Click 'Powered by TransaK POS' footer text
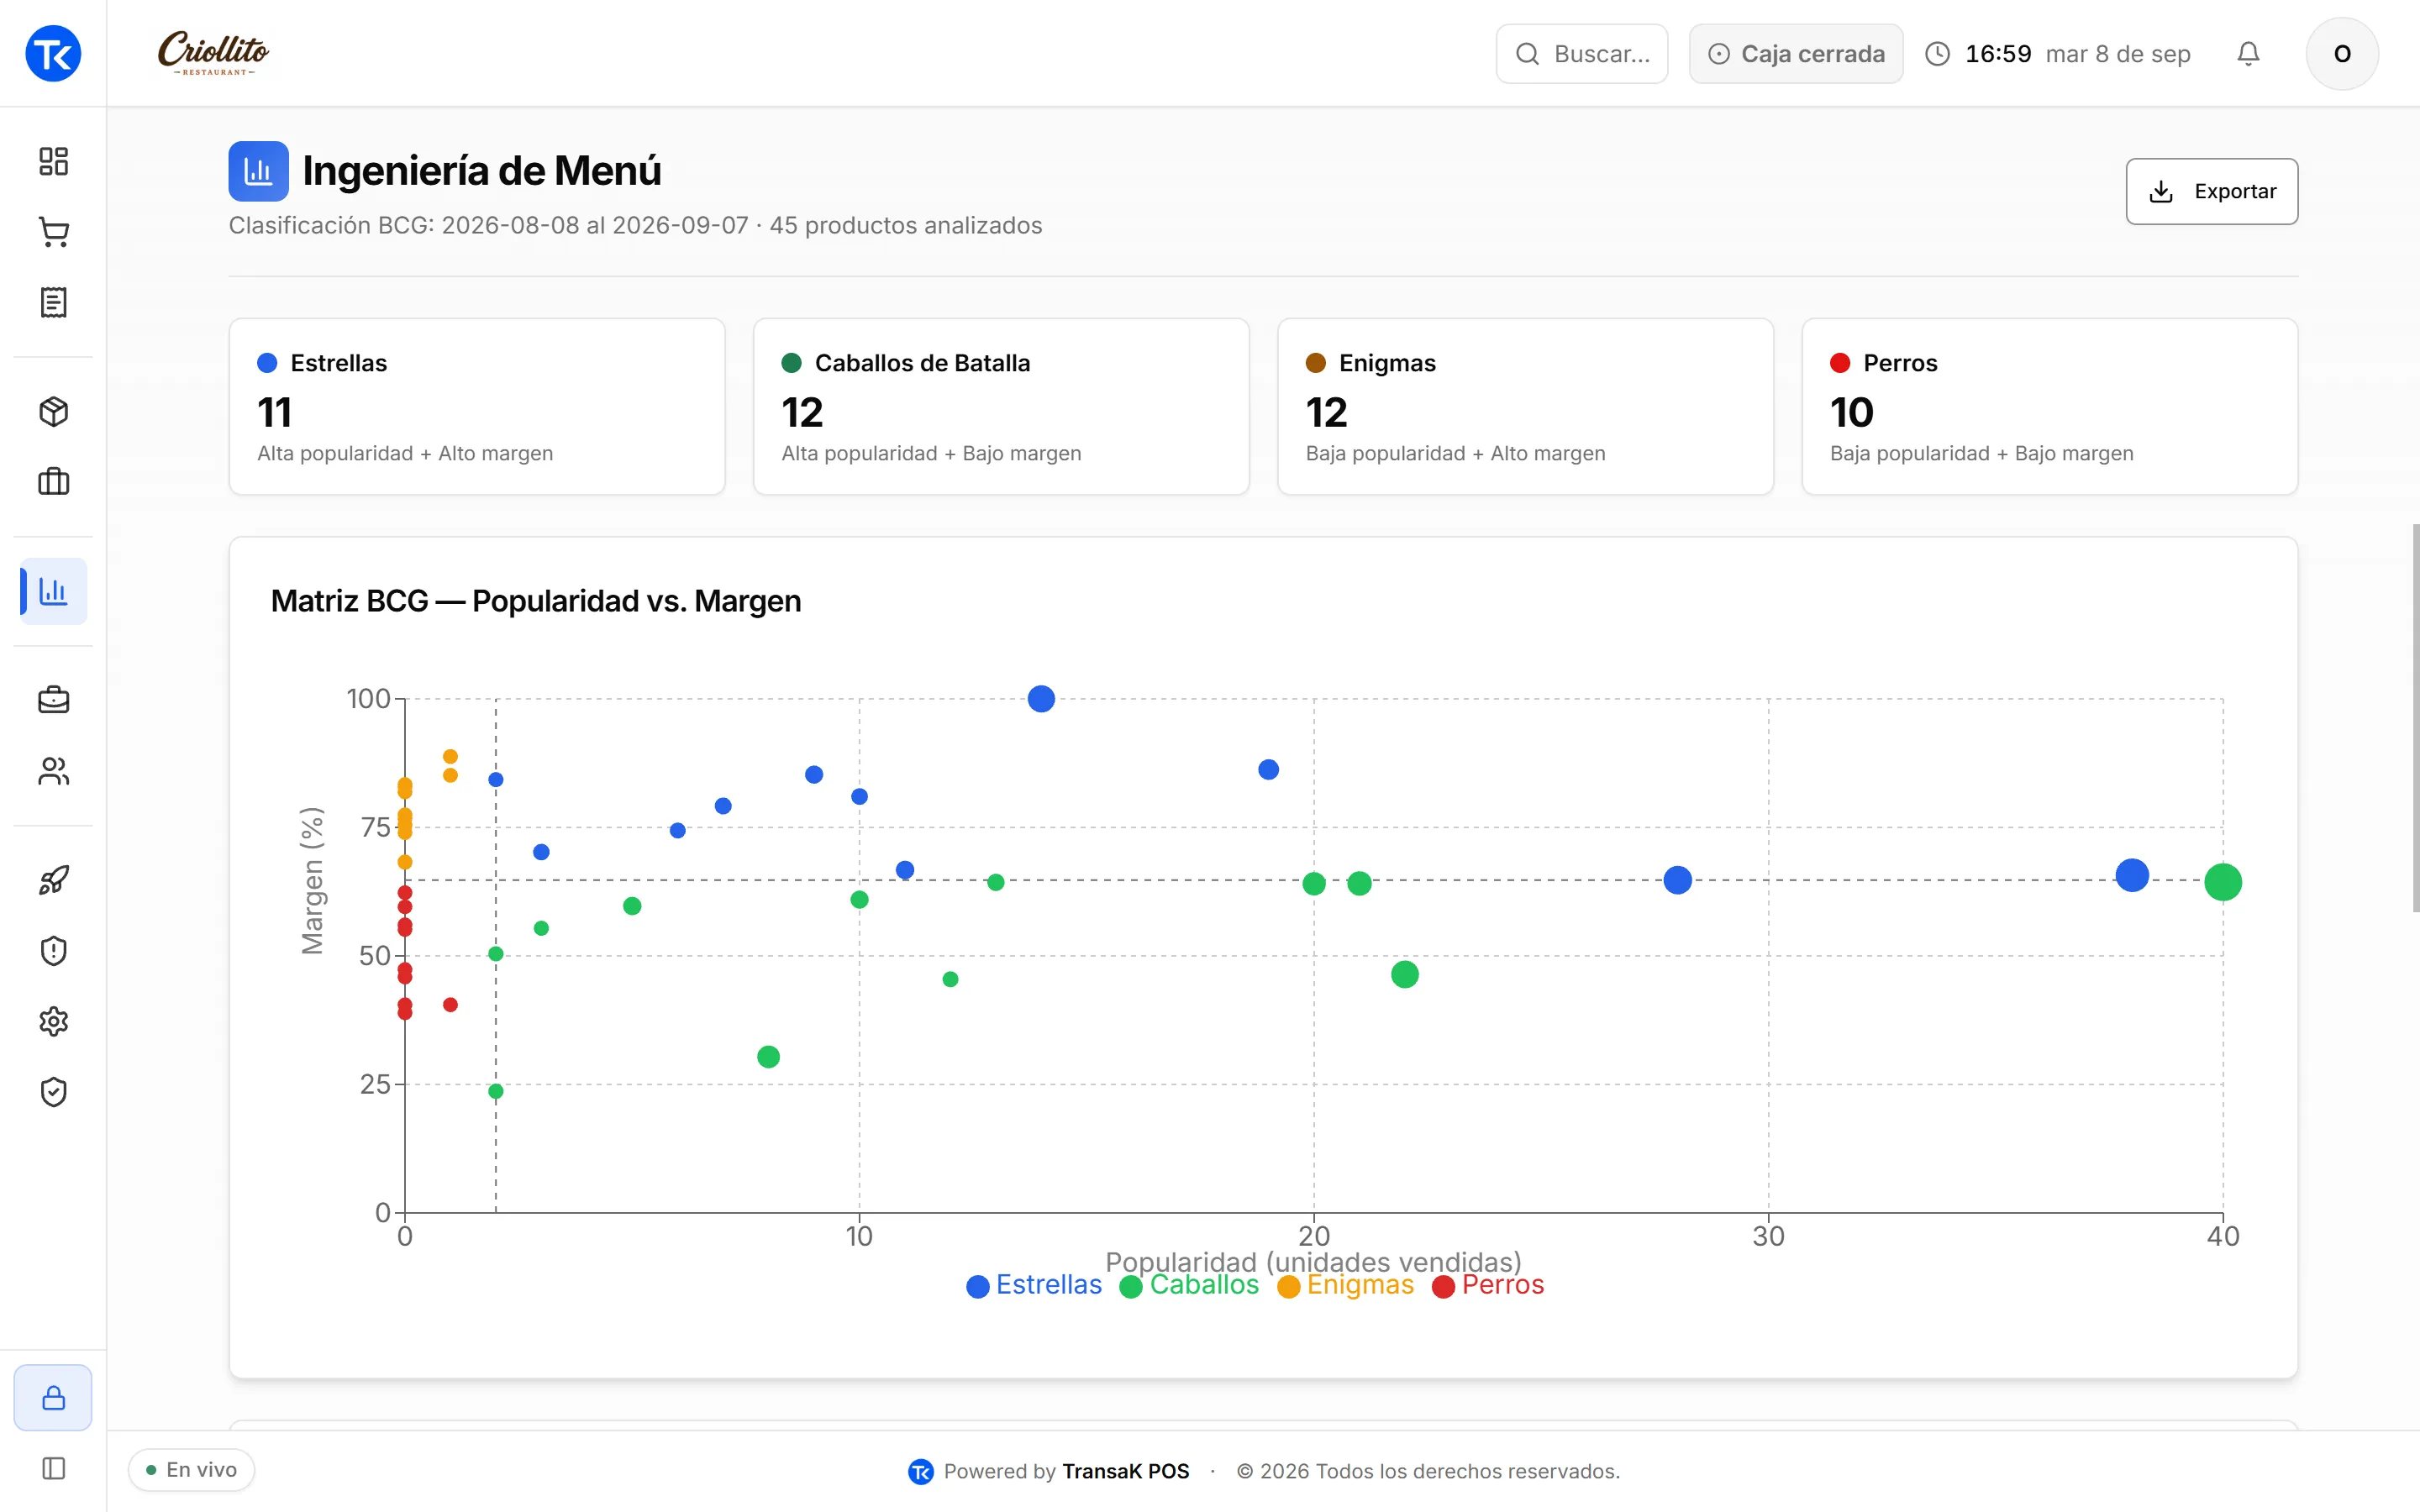The width and height of the screenshot is (2420, 1512). [x=1066, y=1471]
